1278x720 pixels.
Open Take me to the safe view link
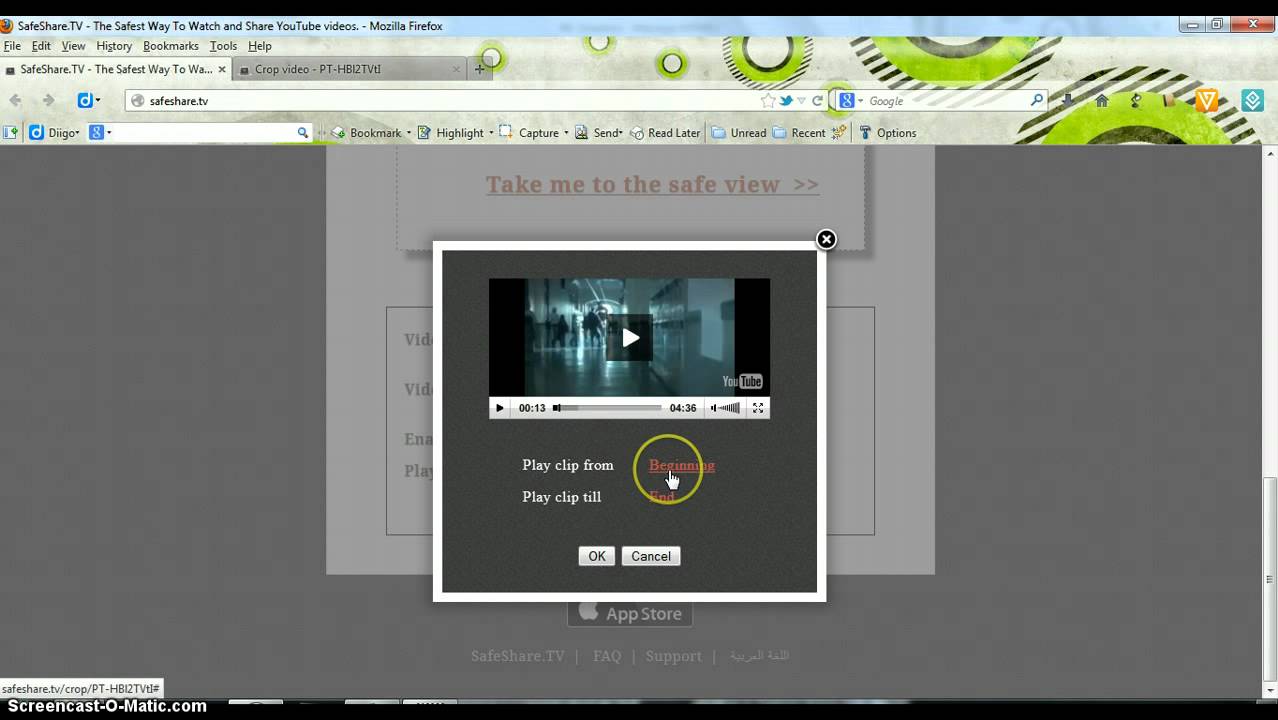(x=652, y=184)
